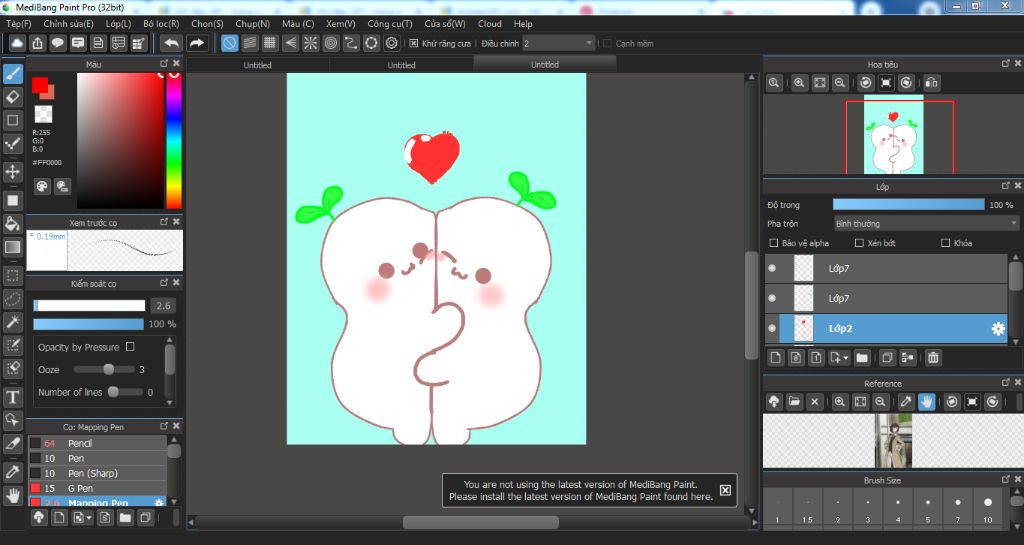Redo the last undone action

[x=196, y=43]
